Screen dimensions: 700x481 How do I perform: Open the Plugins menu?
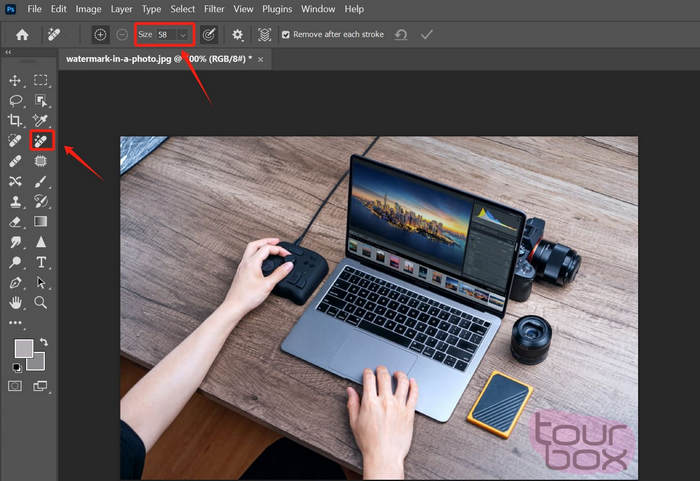click(277, 9)
